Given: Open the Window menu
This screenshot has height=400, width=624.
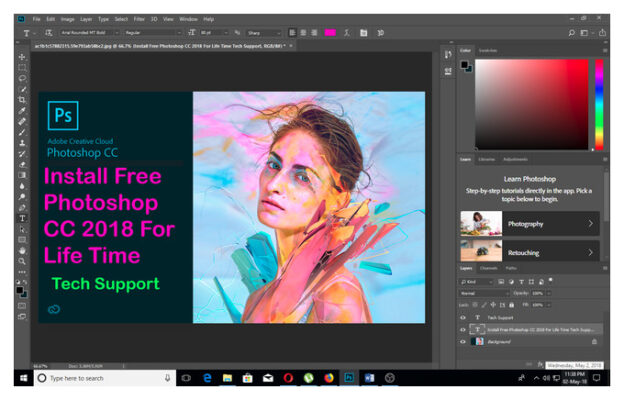Looking at the screenshot, I should click(188, 19).
